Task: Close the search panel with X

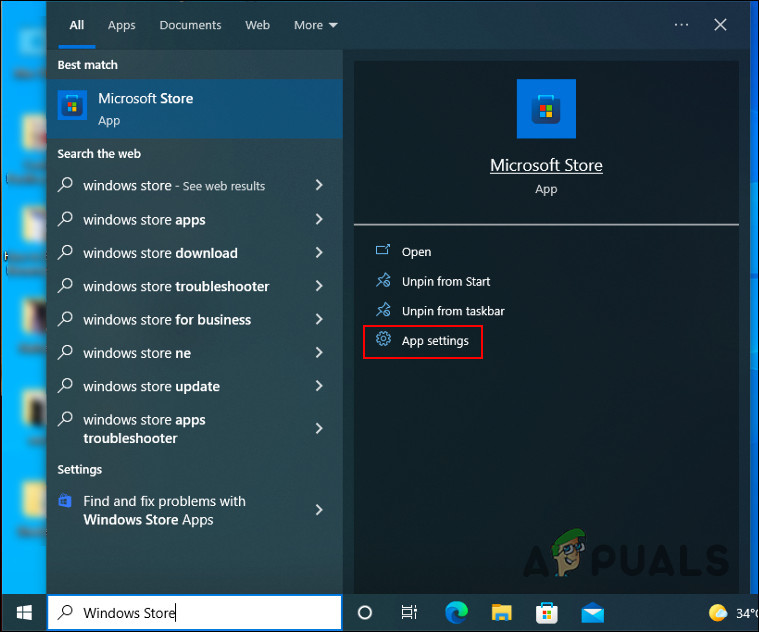Action: (720, 25)
